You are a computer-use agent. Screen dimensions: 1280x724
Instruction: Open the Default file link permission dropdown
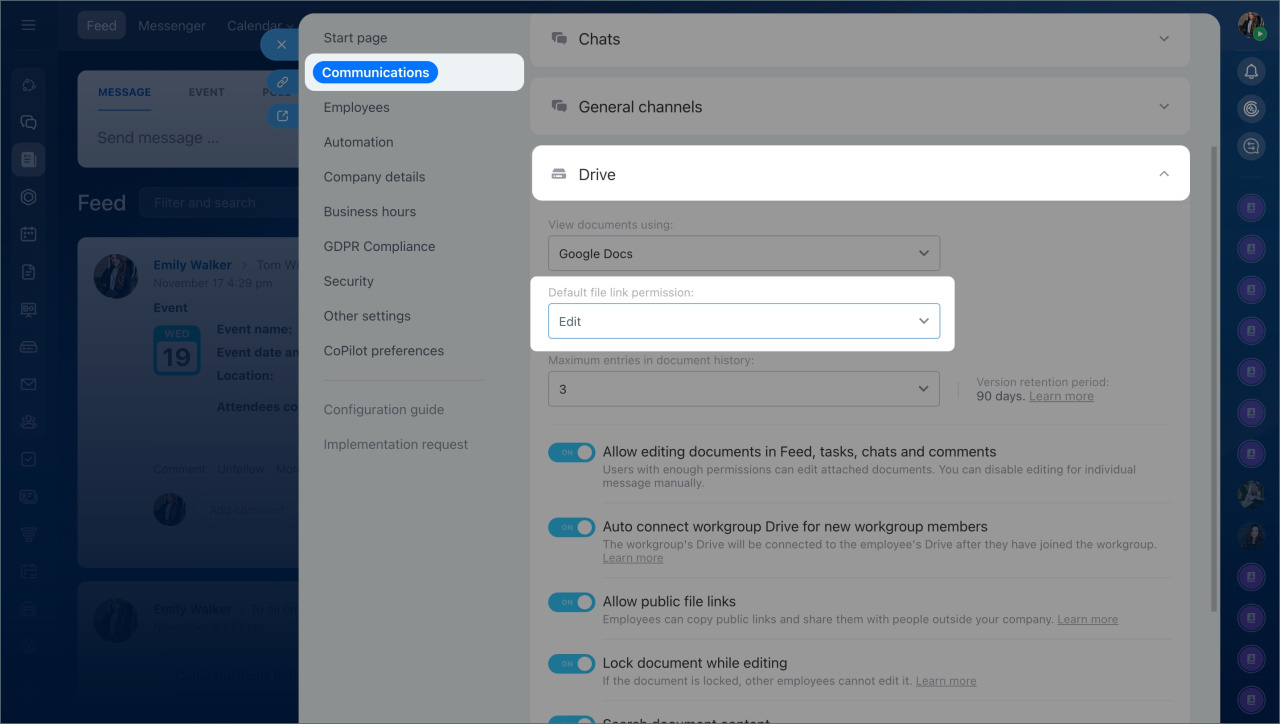coord(743,321)
